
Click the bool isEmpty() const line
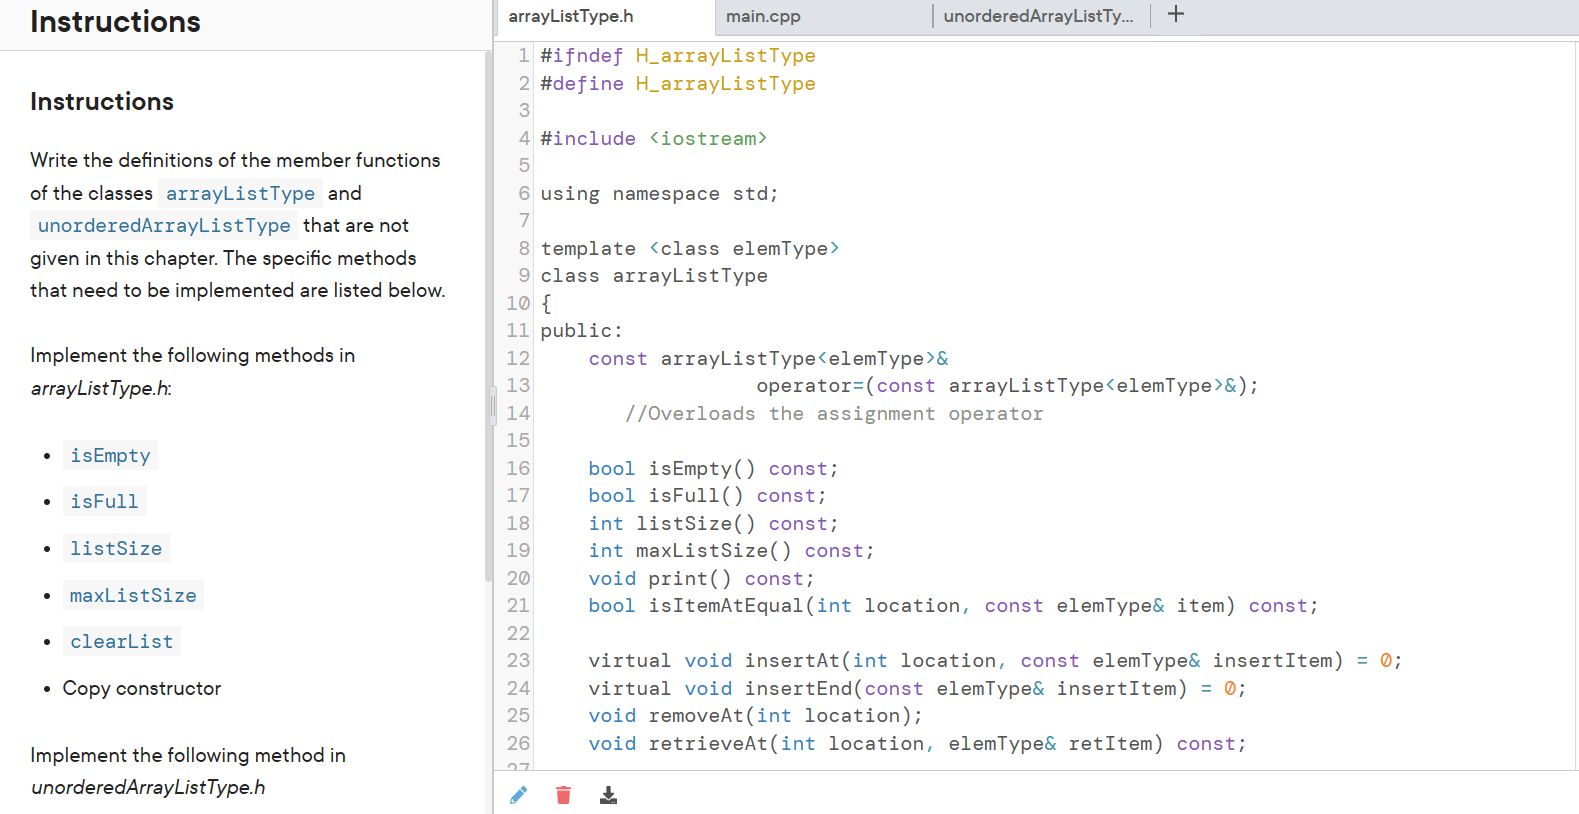tap(713, 468)
